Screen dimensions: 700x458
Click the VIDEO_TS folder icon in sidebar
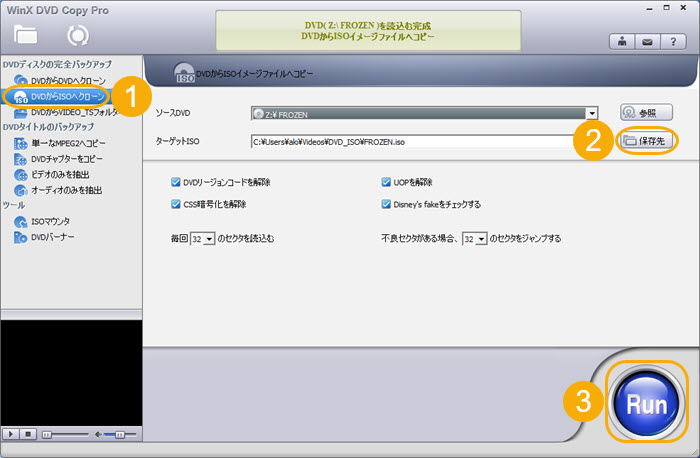click(x=21, y=112)
